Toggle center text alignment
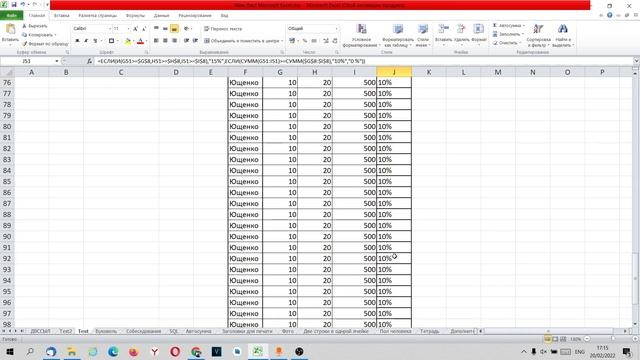The image size is (640, 360). [165, 41]
